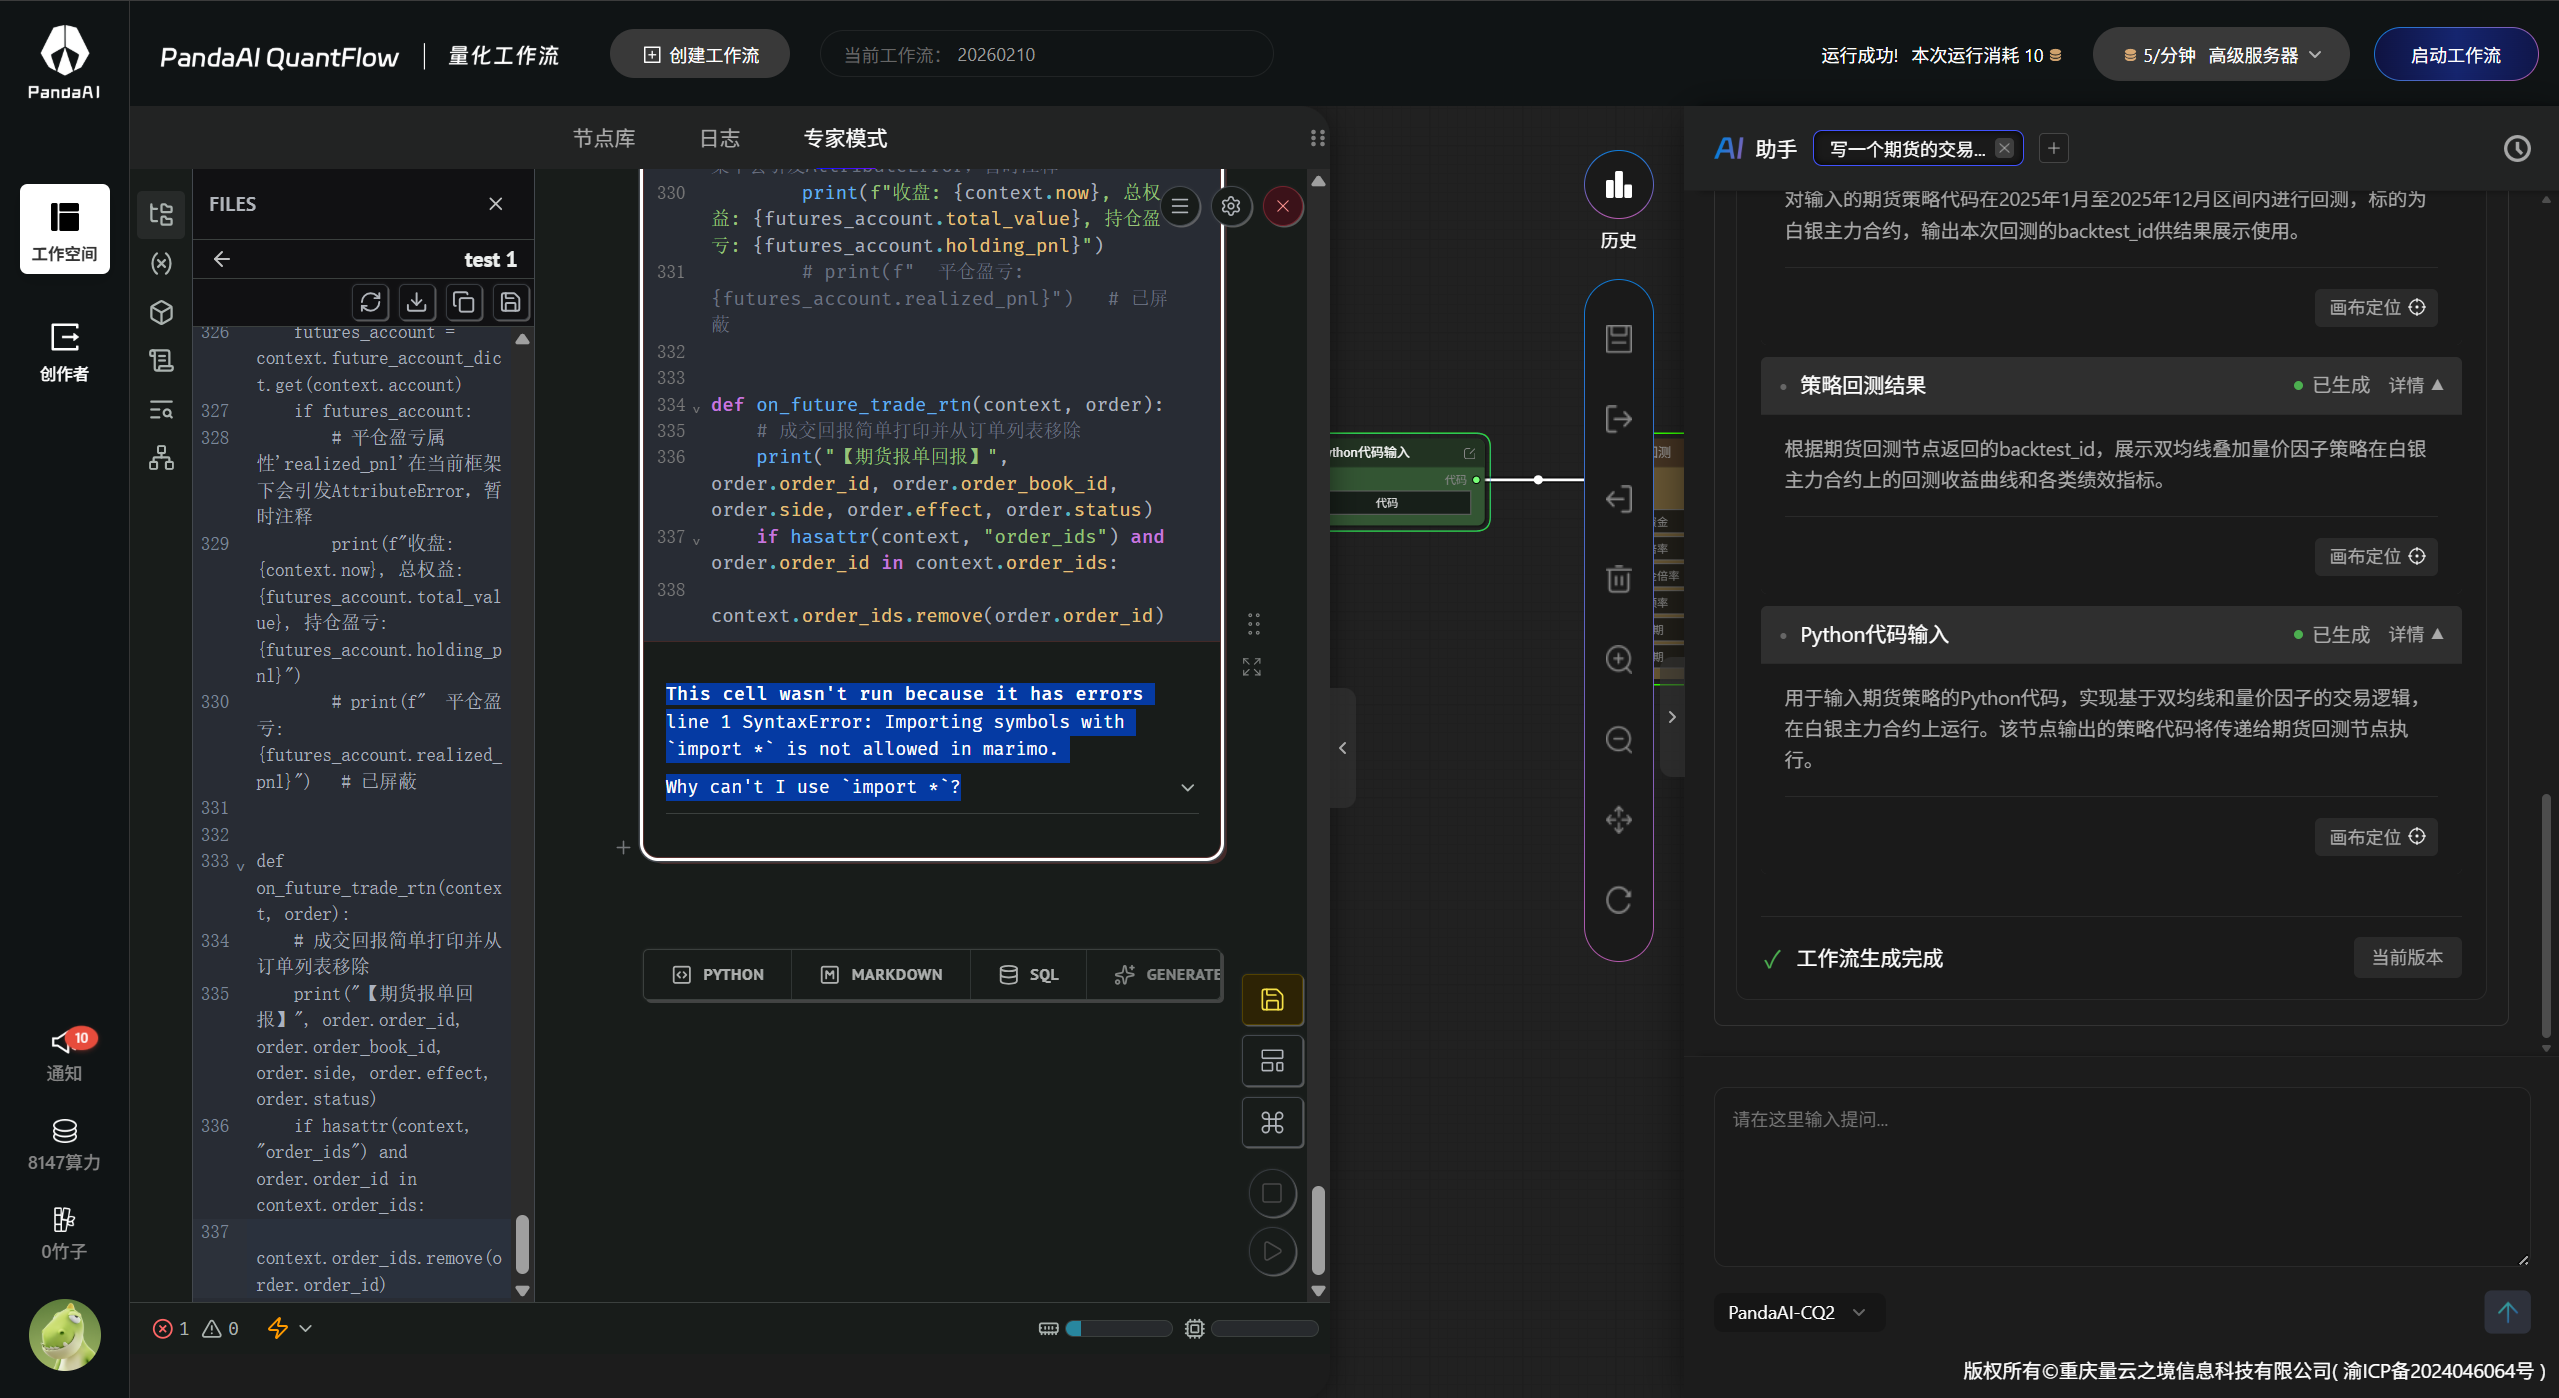The image size is (2559, 1398).
Task: Go back from the test 1 file
Action: click(222, 259)
